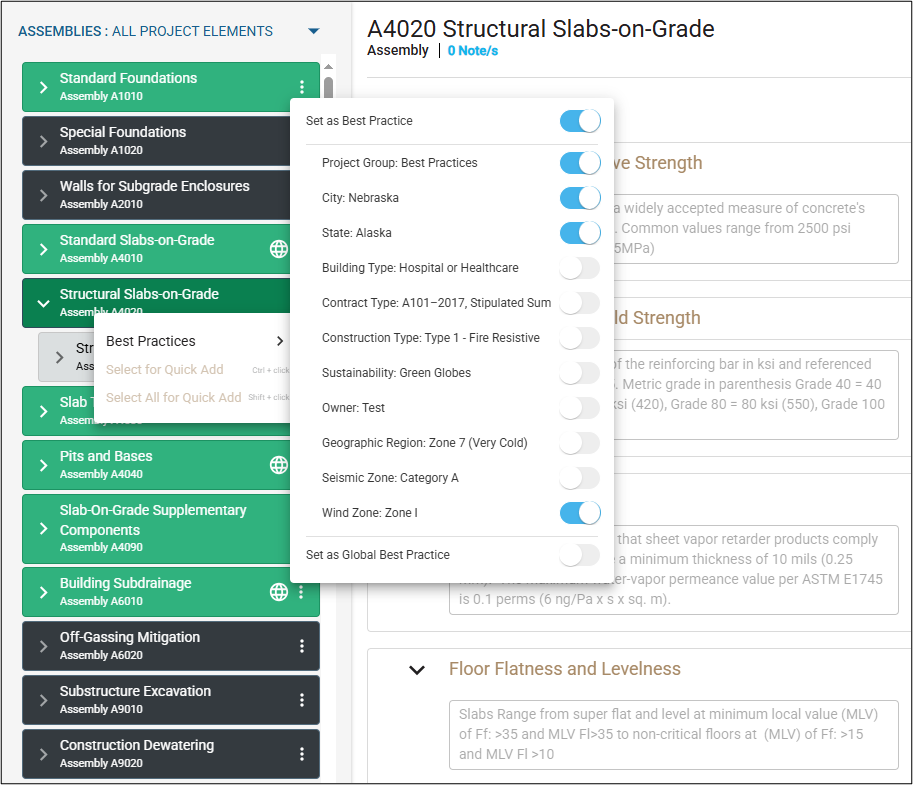The height and width of the screenshot is (785, 913).
Task: Open Assemblies All Project Elements dropdown
Action: [314, 31]
